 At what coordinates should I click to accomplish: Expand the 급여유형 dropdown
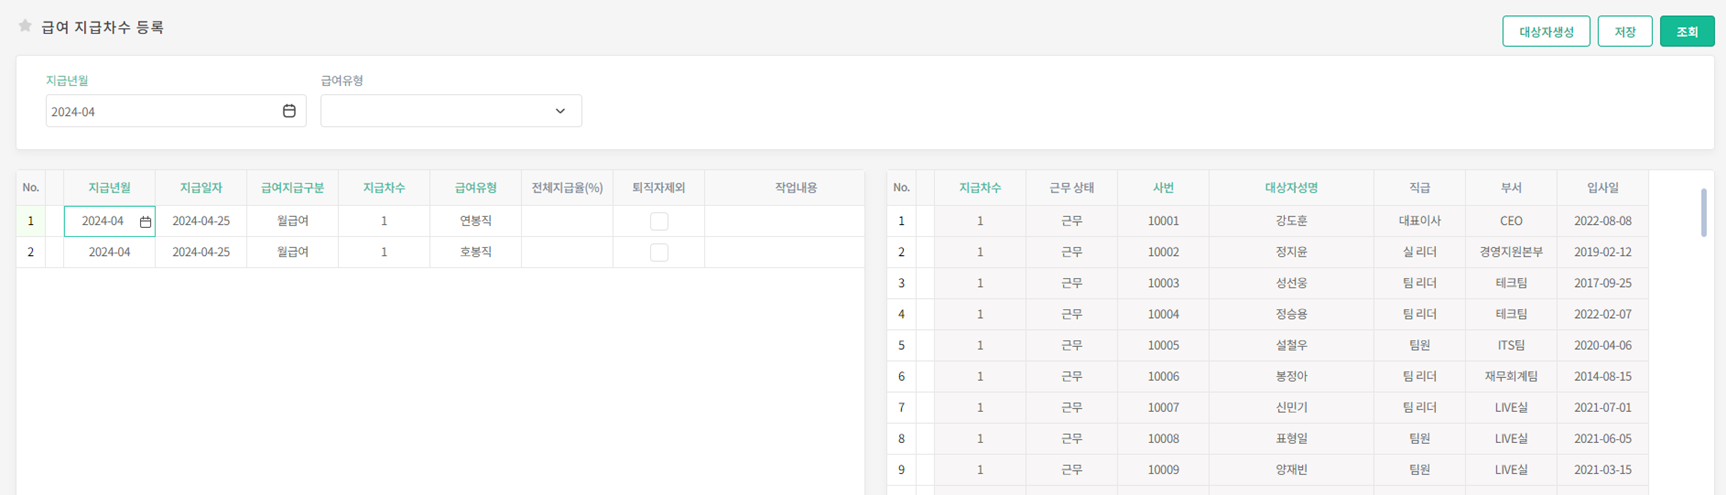point(451,111)
